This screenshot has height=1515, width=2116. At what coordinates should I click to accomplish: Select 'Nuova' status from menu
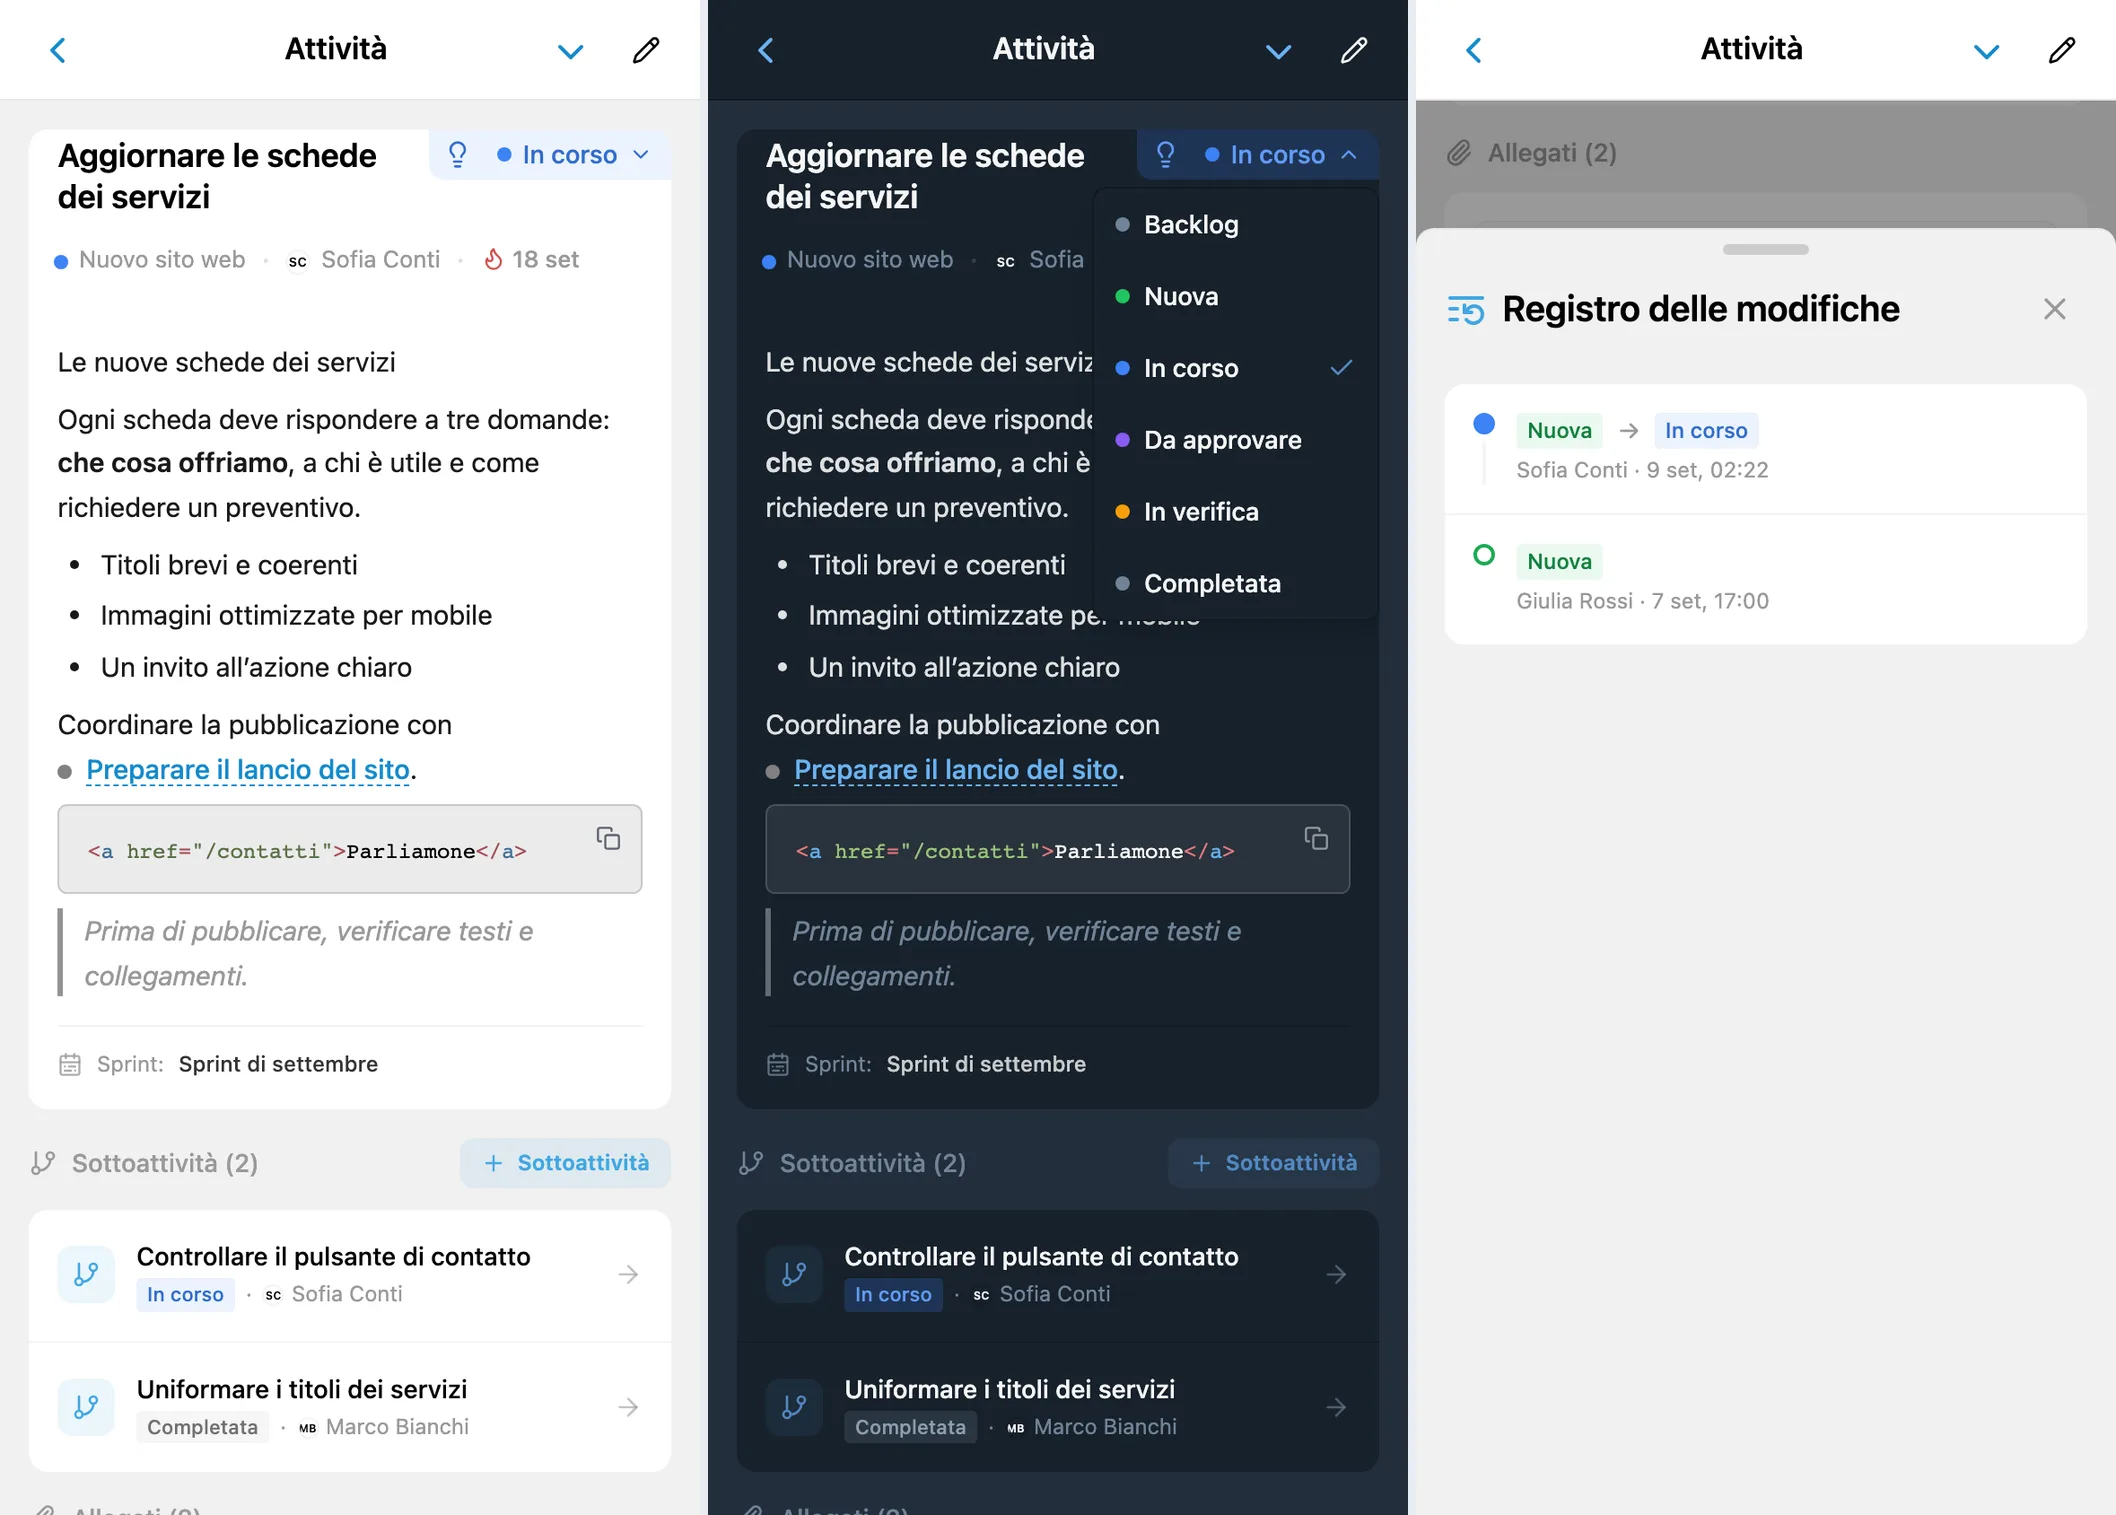coord(1236,296)
